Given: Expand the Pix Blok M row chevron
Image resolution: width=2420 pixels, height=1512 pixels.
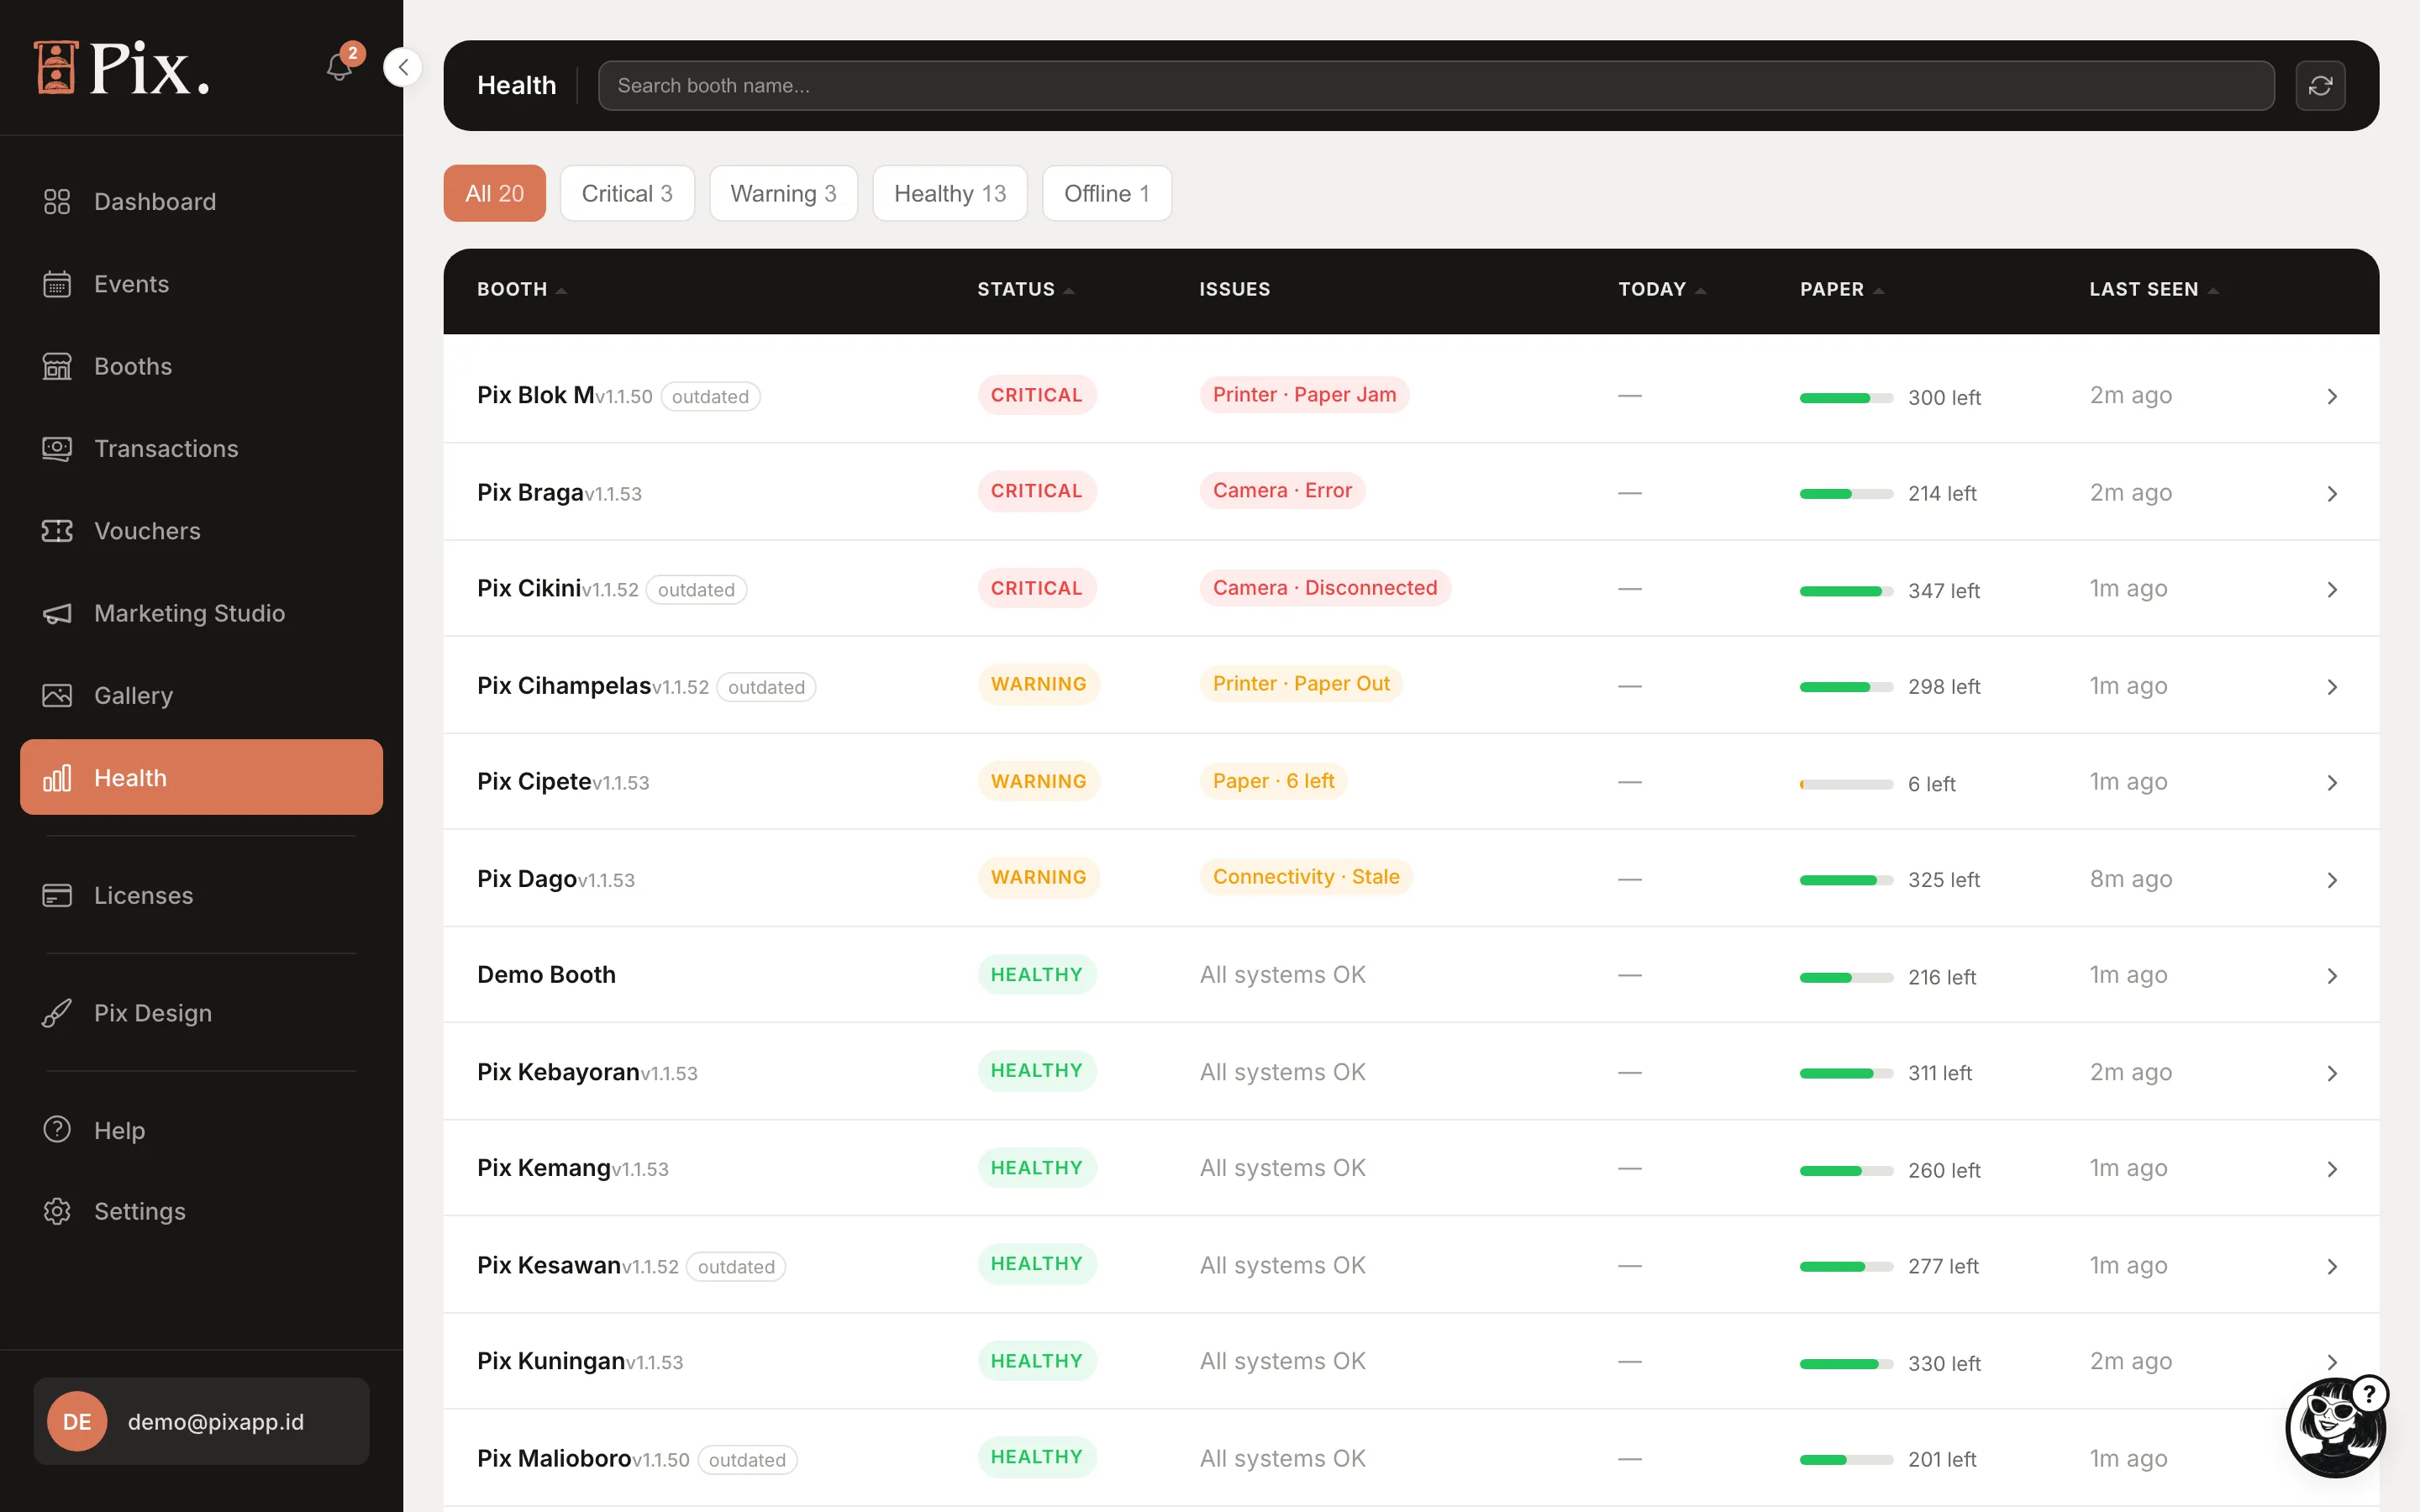Looking at the screenshot, I should [2332, 397].
